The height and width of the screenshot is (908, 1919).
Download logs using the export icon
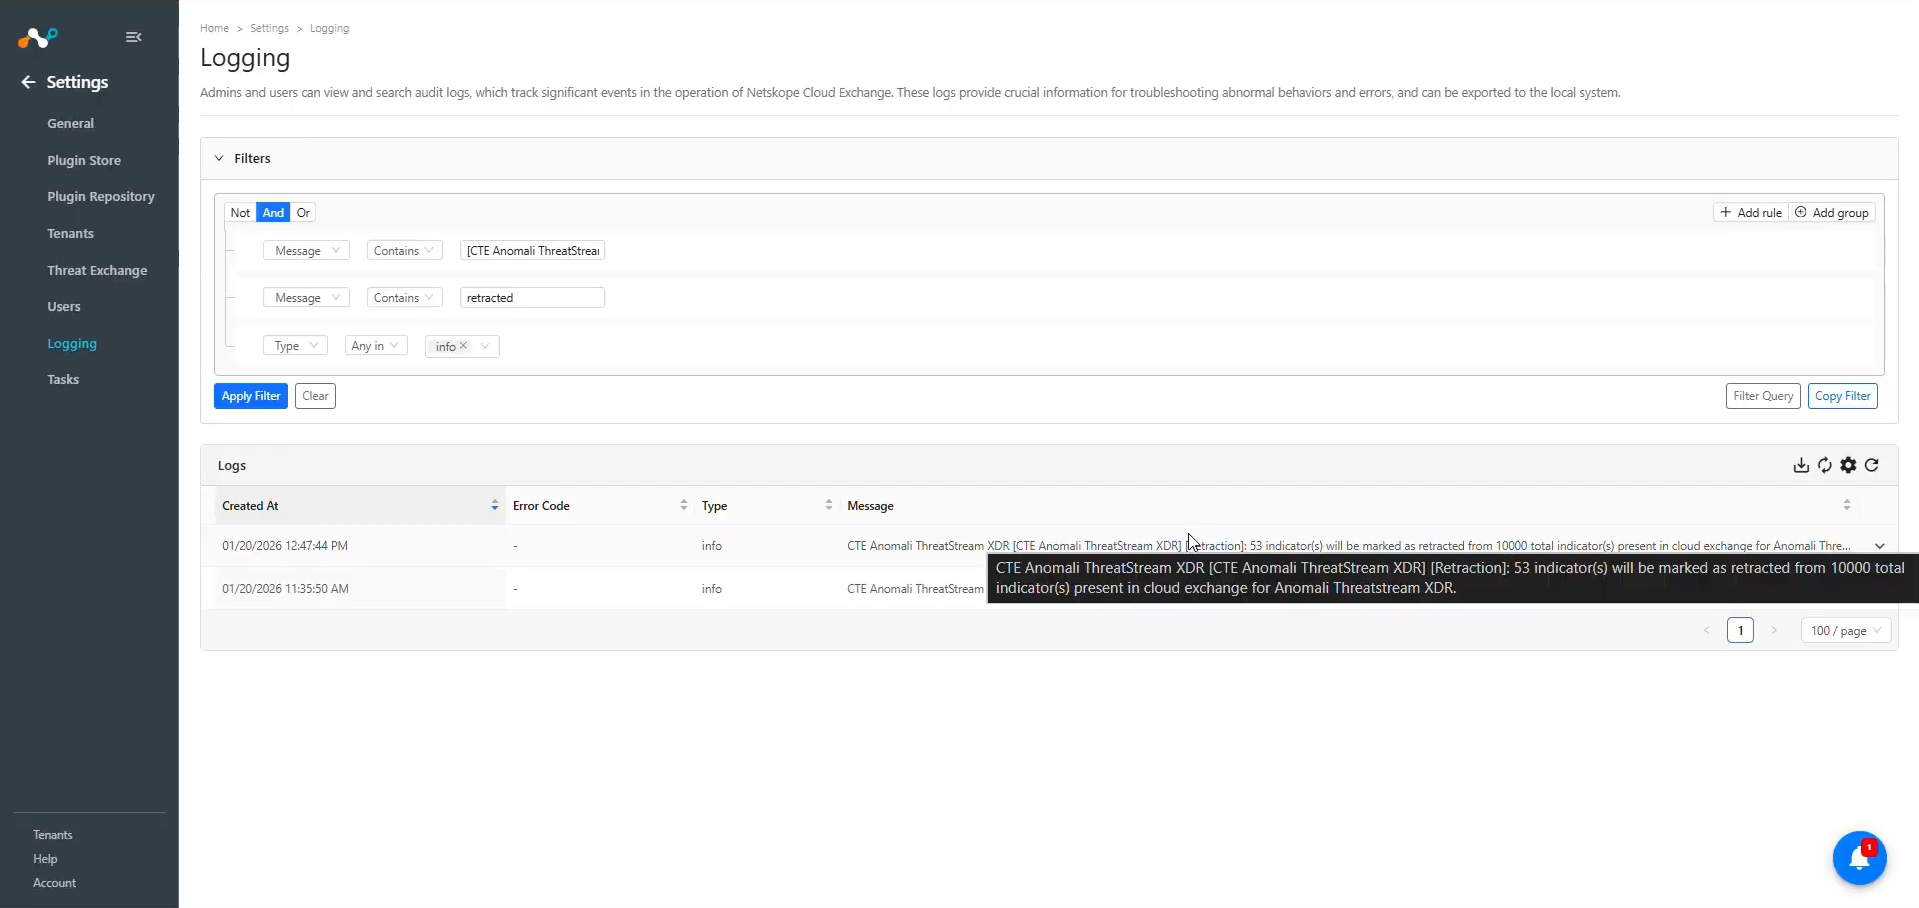(x=1801, y=465)
